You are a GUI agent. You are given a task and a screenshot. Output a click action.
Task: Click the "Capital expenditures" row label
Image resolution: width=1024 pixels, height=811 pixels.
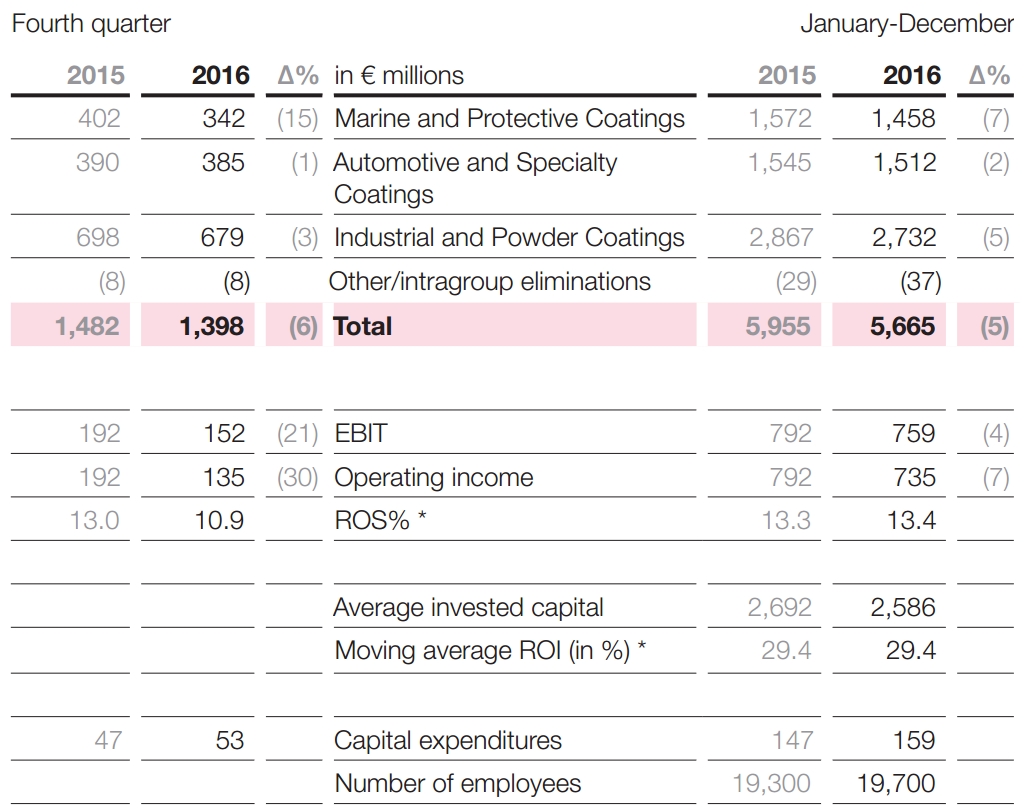pyautogui.click(x=448, y=741)
